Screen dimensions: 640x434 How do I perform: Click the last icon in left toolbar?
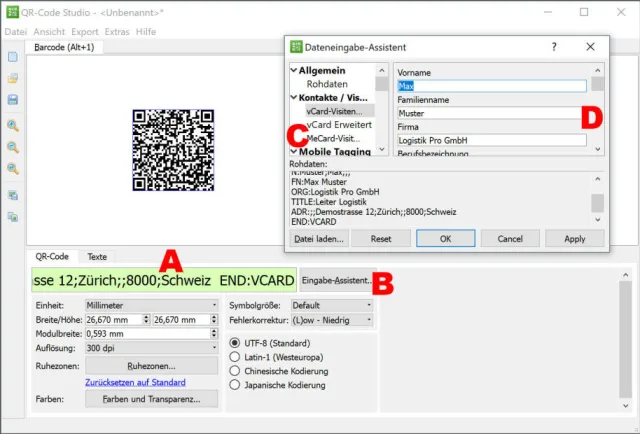tap(13, 216)
